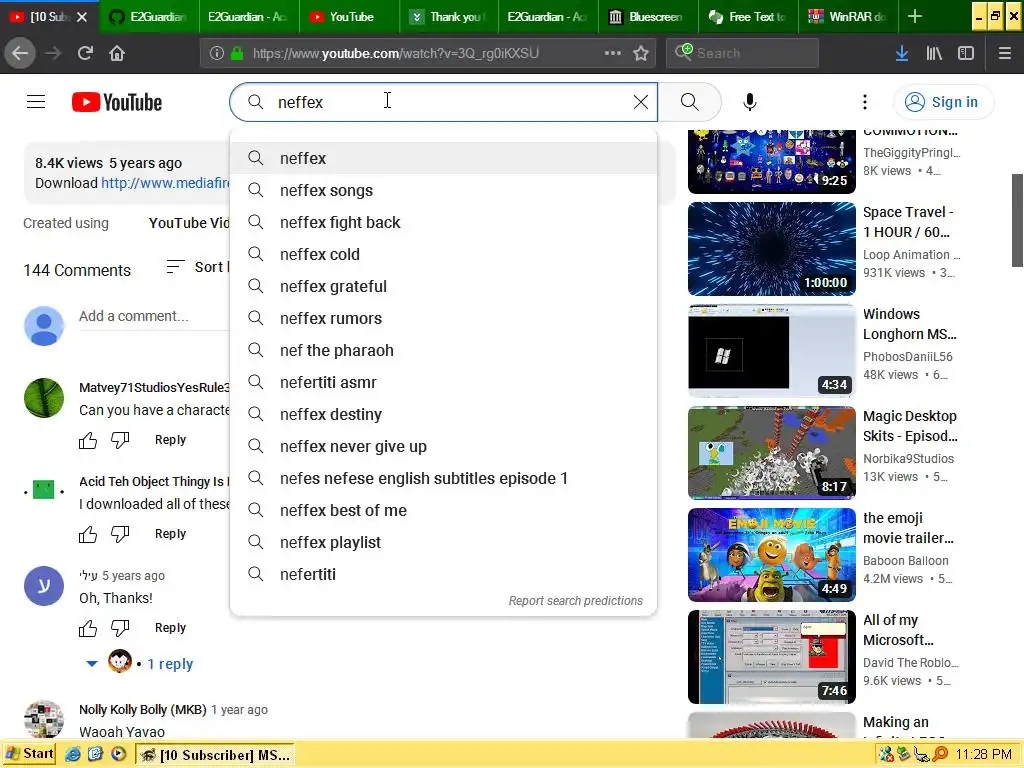This screenshot has height=768, width=1024.
Task: Open Sort by comments dropdown
Action: pyautogui.click(x=197, y=266)
